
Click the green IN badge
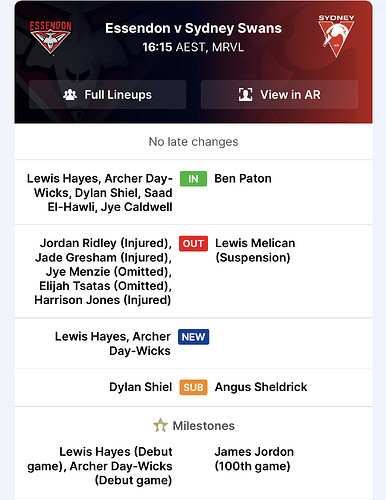click(x=193, y=179)
